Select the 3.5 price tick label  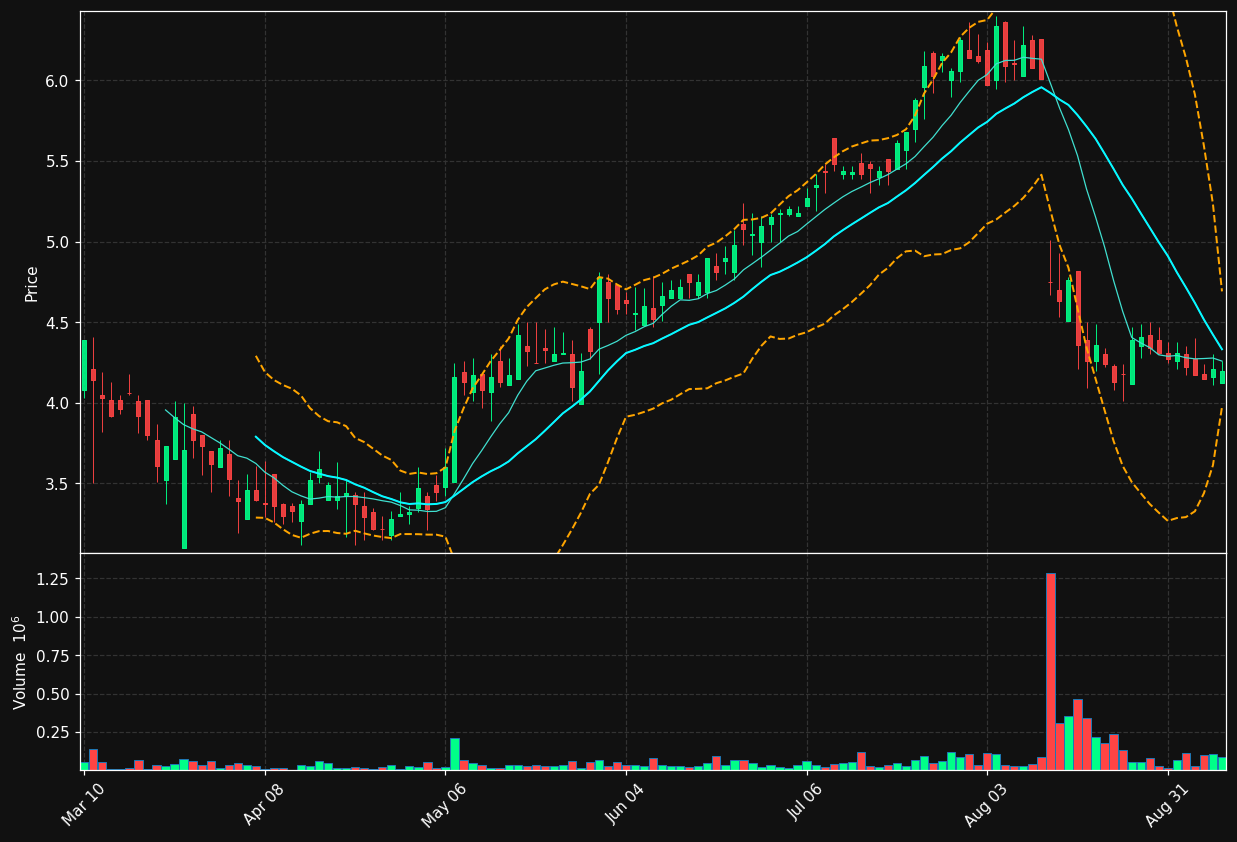pos(59,484)
